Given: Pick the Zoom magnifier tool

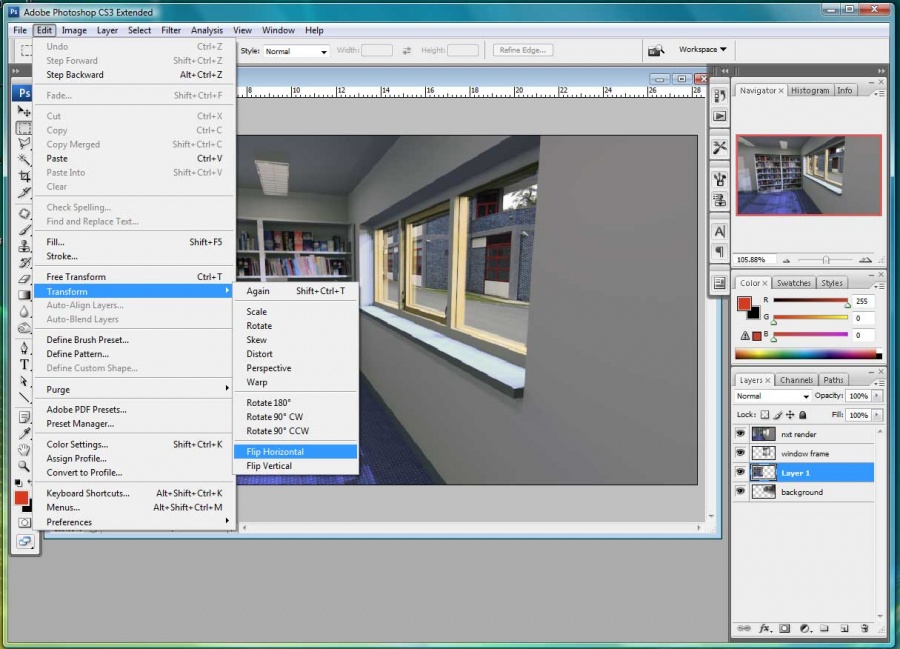Looking at the screenshot, I should click(24, 466).
